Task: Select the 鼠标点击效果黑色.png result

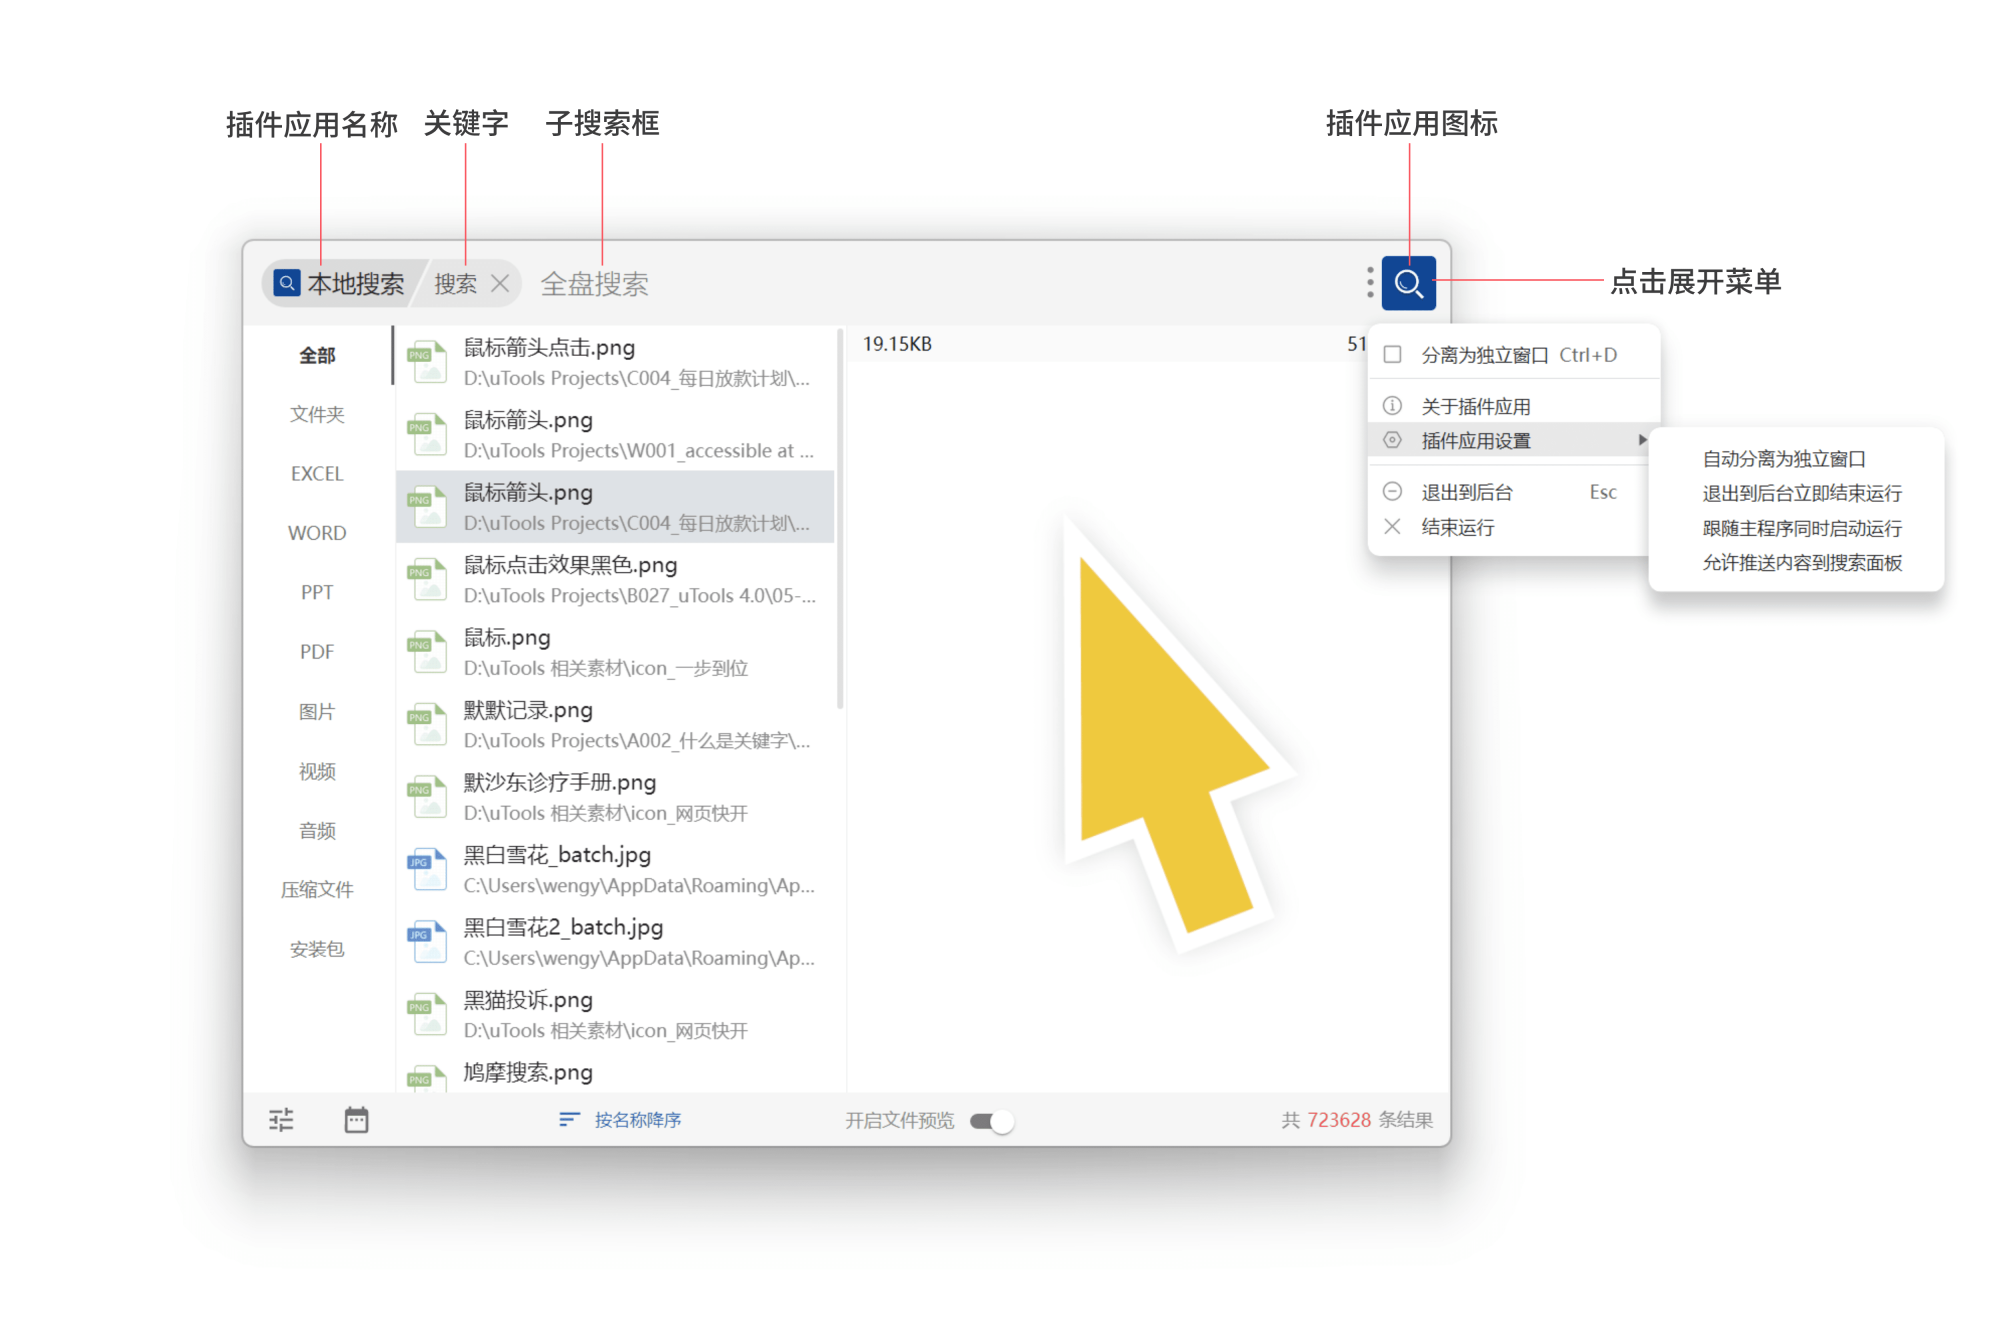Action: (615, 579)
